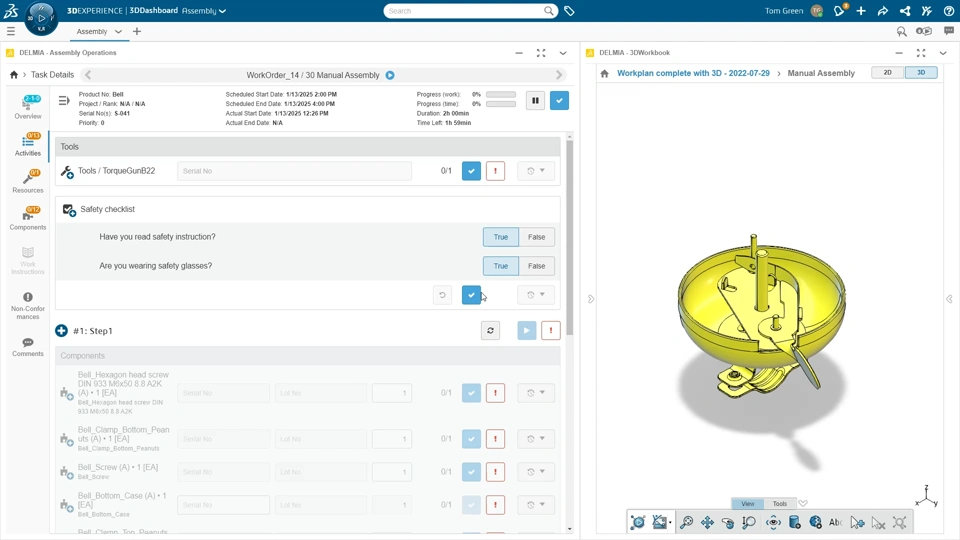Image resolution: width=960 pixels, height=540 pixels.
Task: Switch to Tools tab in 3D toolbar
Action: point(779,503)
